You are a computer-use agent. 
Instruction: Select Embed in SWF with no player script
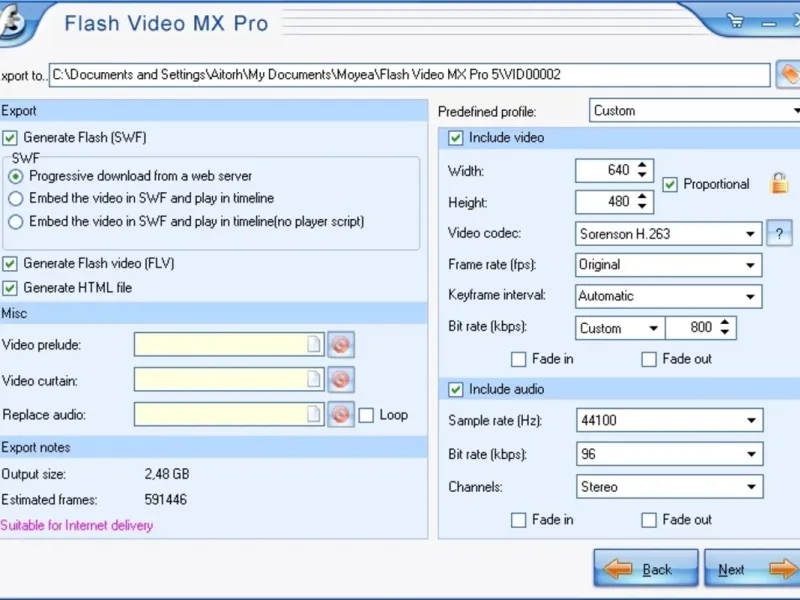click(16, 222)
